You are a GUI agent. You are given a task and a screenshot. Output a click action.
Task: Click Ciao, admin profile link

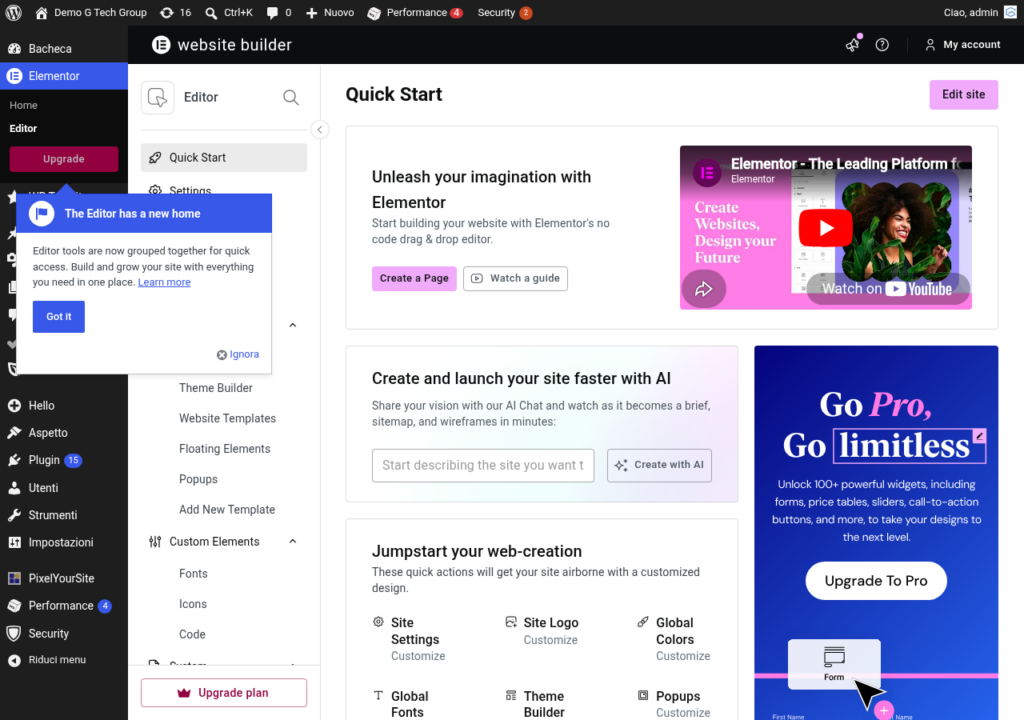point(980,12)
